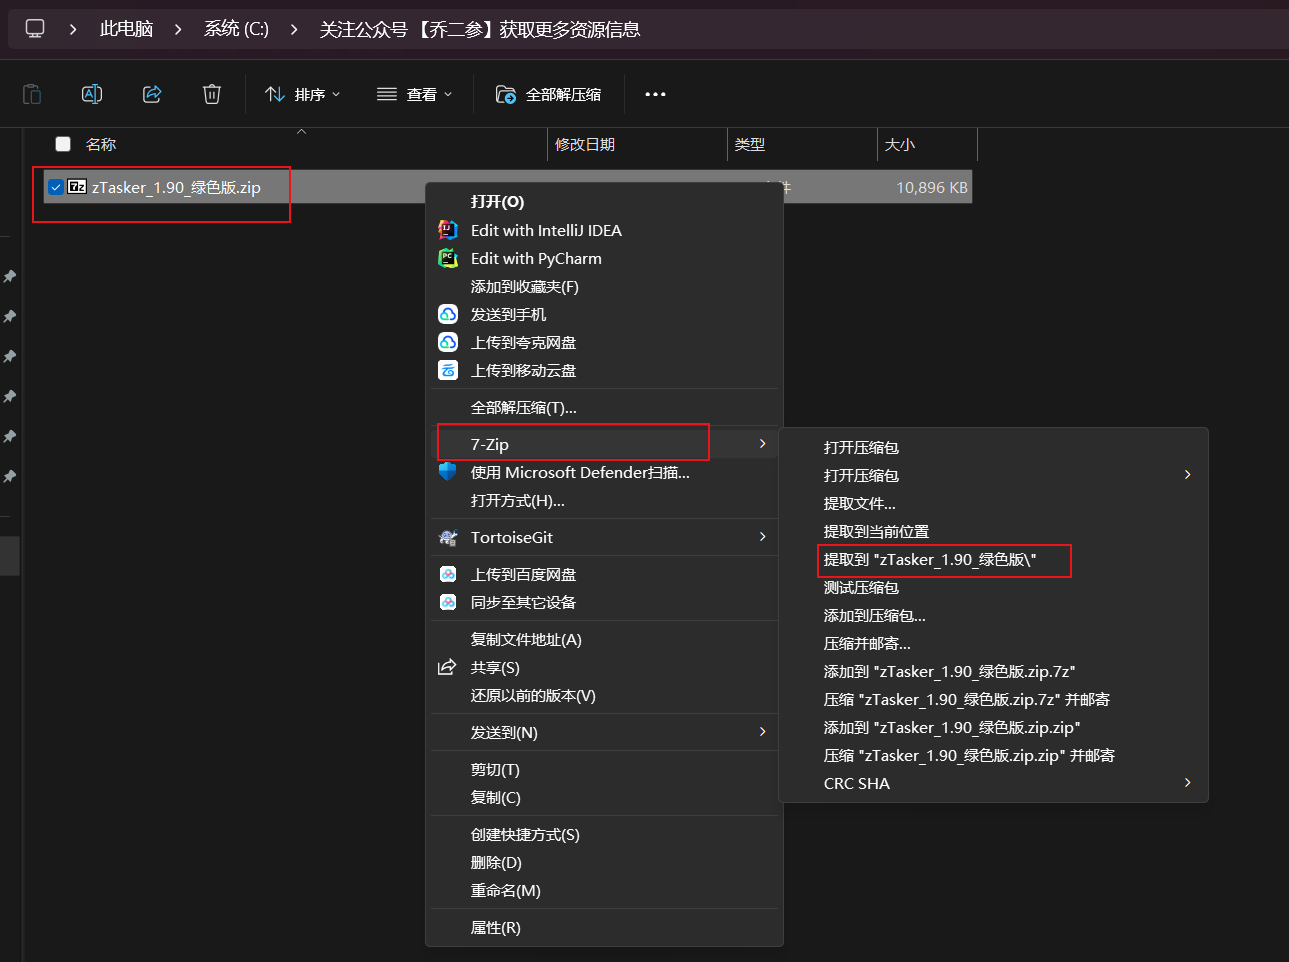1289x962 pixels.
Task: Expand chevron after 此电脑 breadcrumb
Action: coord(178,30)
